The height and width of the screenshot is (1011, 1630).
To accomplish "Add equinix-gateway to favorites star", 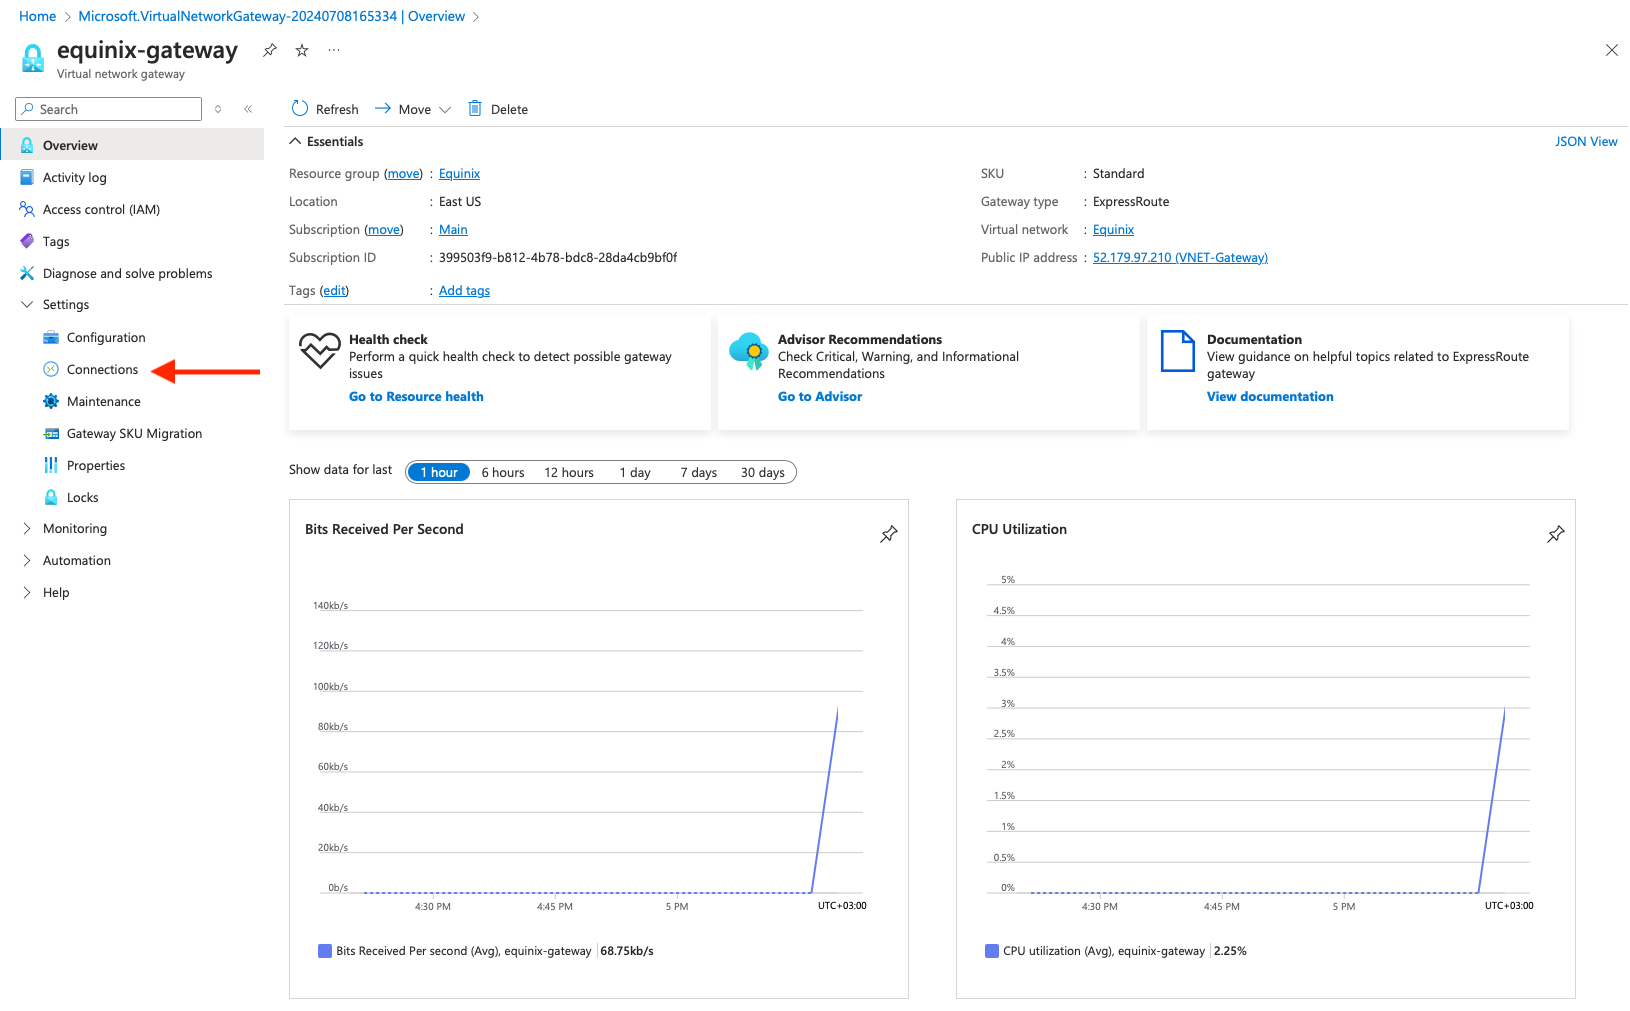I will pyautogui.click(x=302, y=50).
